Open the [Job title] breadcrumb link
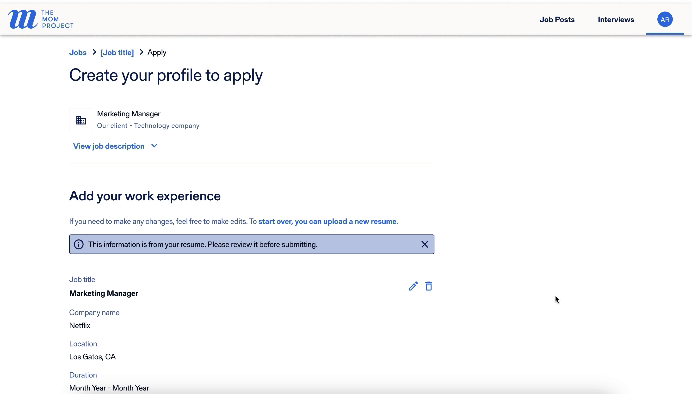The width and height of the screenshot is (692, 394). 117,53
